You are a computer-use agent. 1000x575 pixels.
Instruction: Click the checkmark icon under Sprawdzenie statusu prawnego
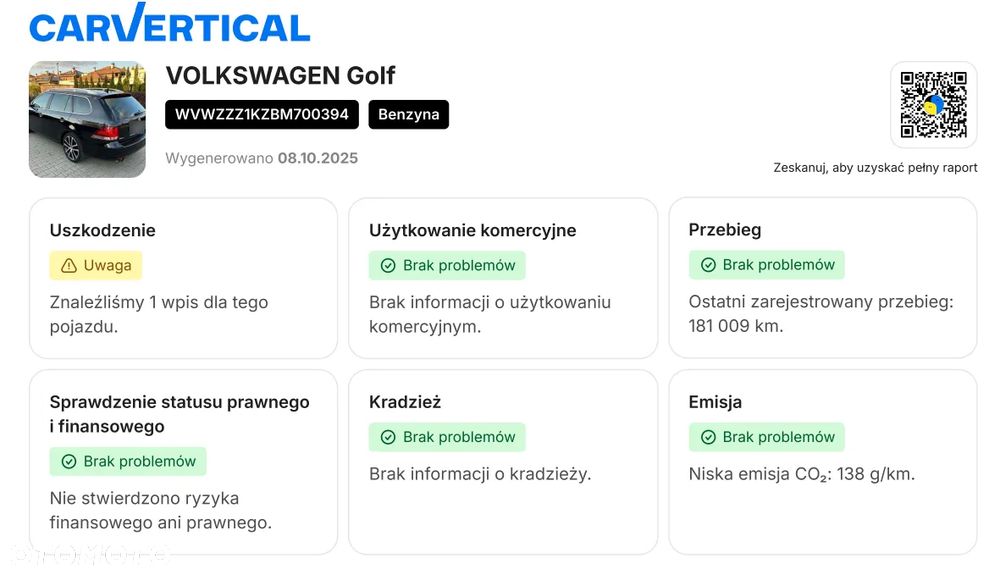[69, 461]
